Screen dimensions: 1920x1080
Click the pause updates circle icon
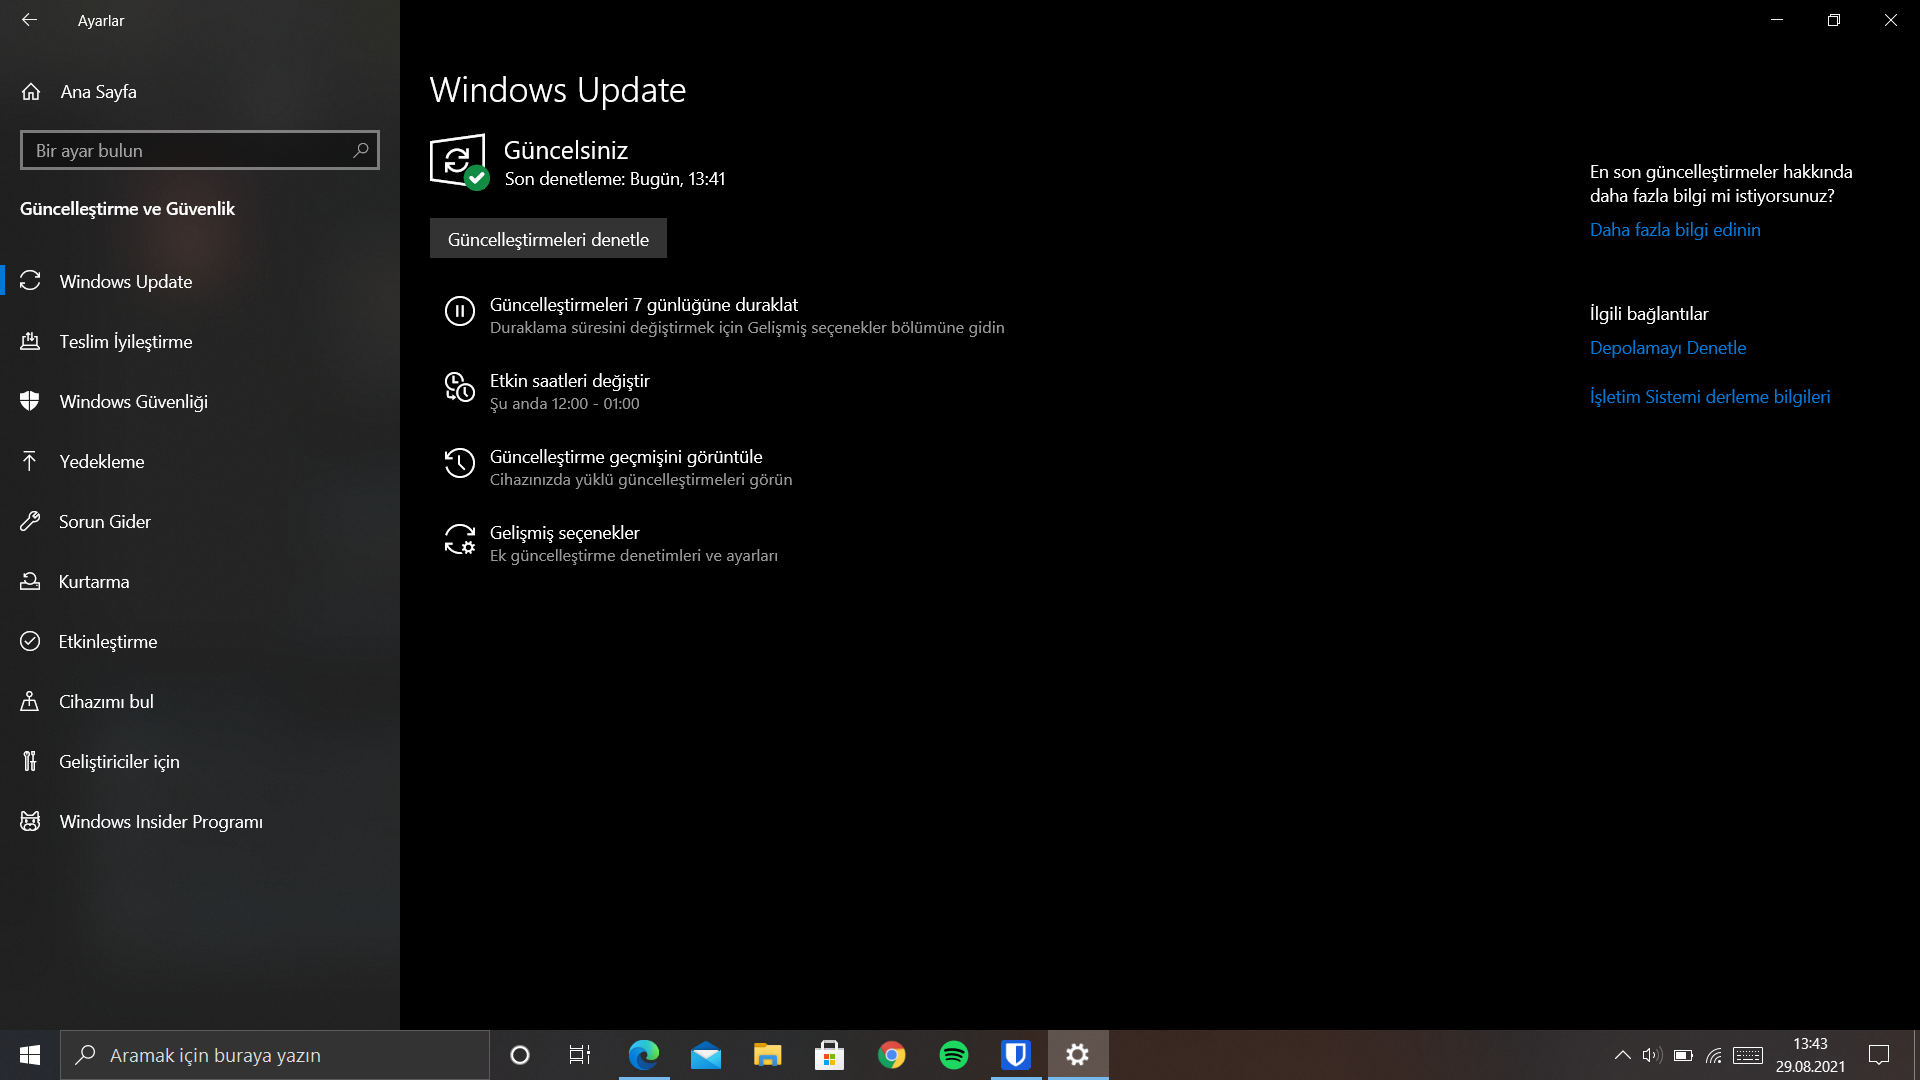tap(459, 311)
